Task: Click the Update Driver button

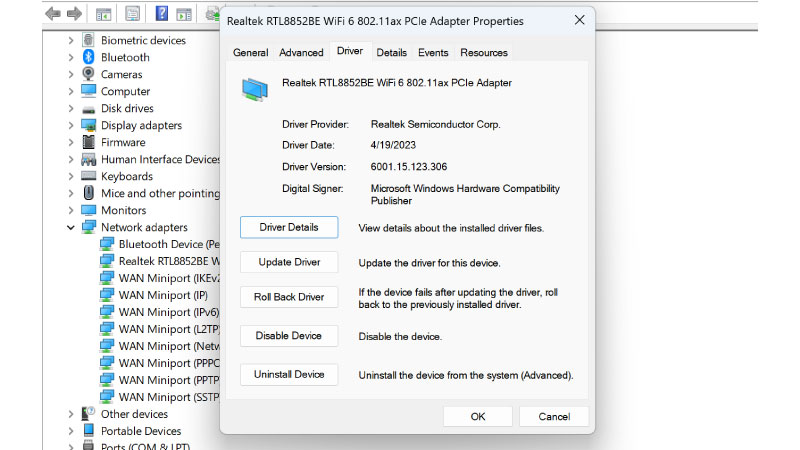Action: click(x=289, y=263)
